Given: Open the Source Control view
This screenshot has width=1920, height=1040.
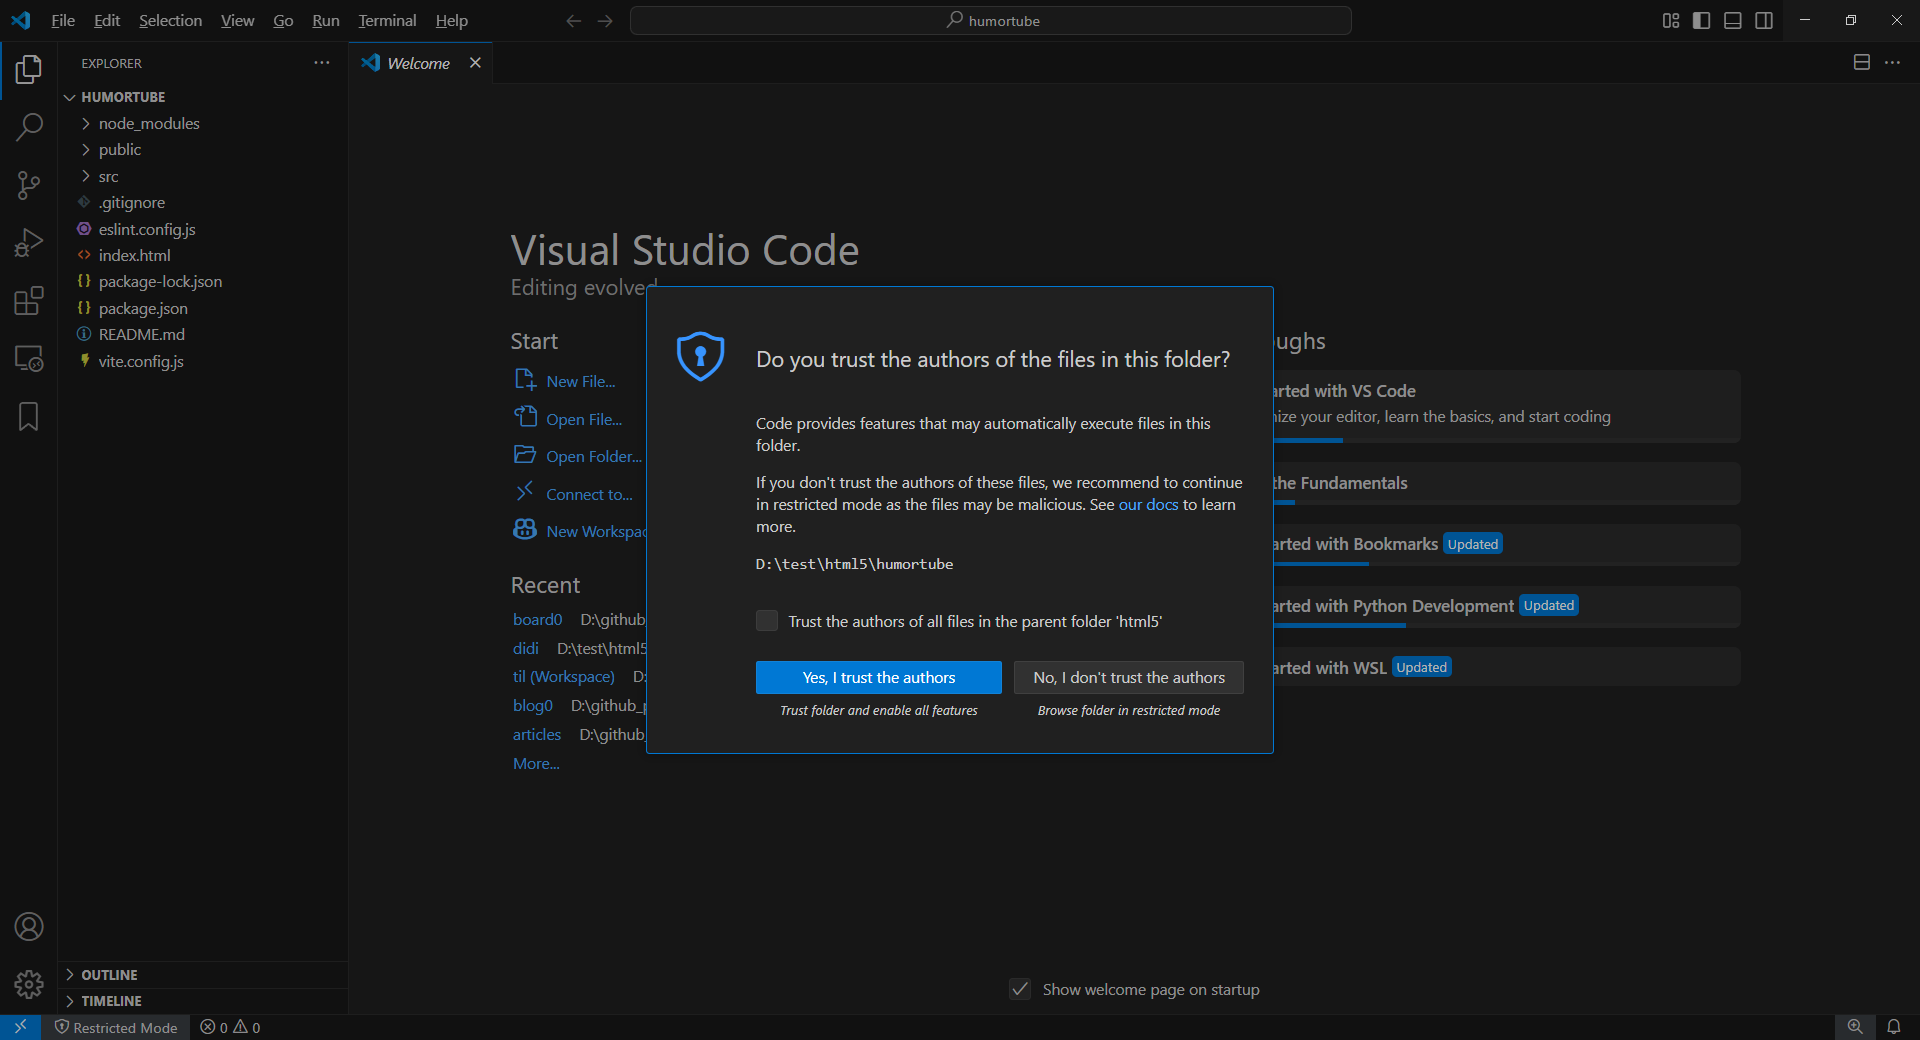Looking at the screenshot, I should [x=29, y=185].
